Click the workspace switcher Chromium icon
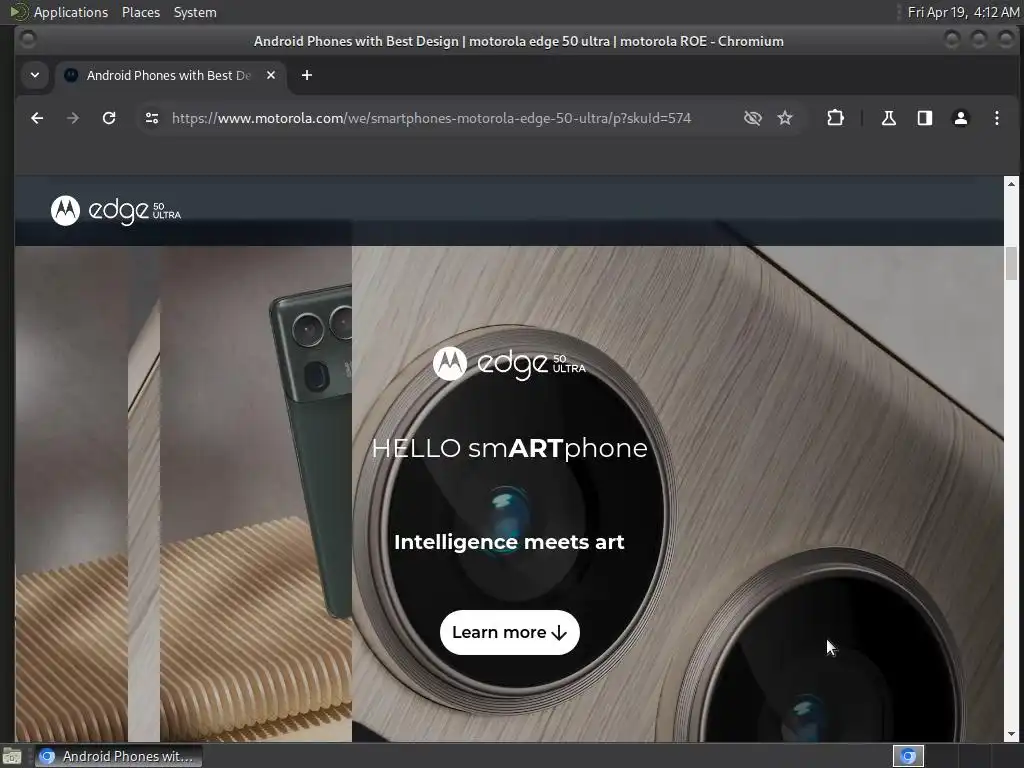Viewport: 1024px width, 768px height. pos(908,756)
